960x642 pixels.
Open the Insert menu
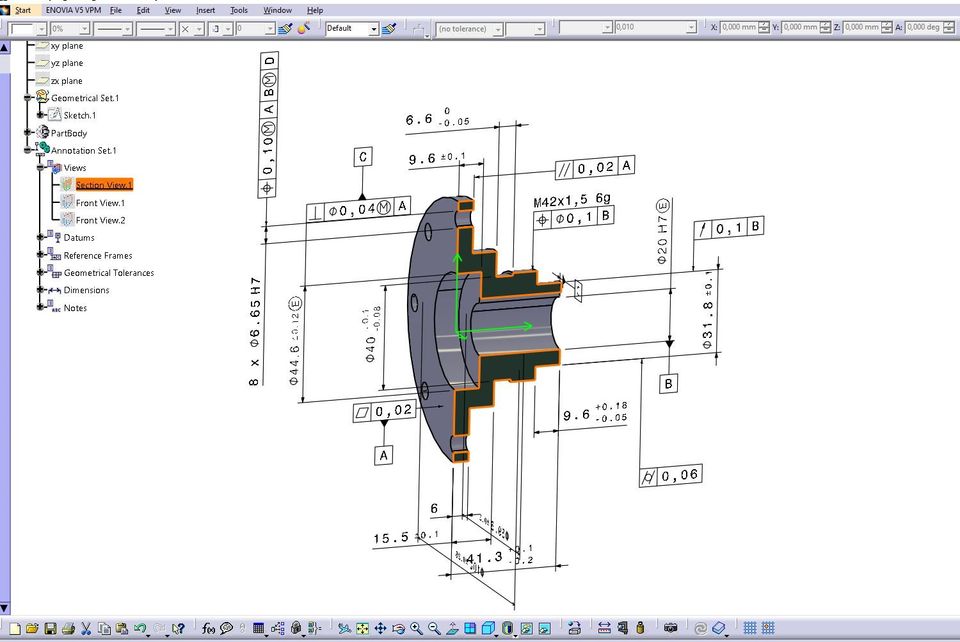(x=205, y=9)
